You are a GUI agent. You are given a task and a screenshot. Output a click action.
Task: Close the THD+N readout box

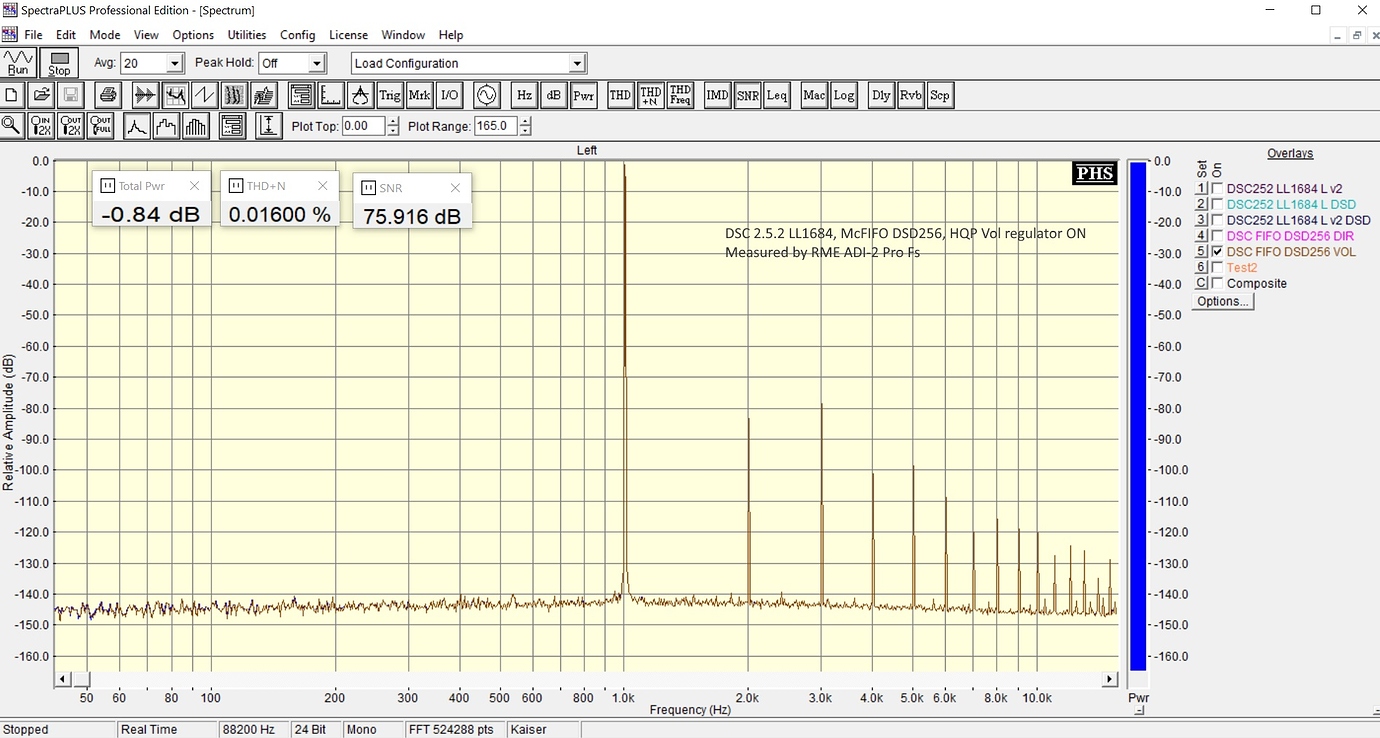[x=323, y=186]
